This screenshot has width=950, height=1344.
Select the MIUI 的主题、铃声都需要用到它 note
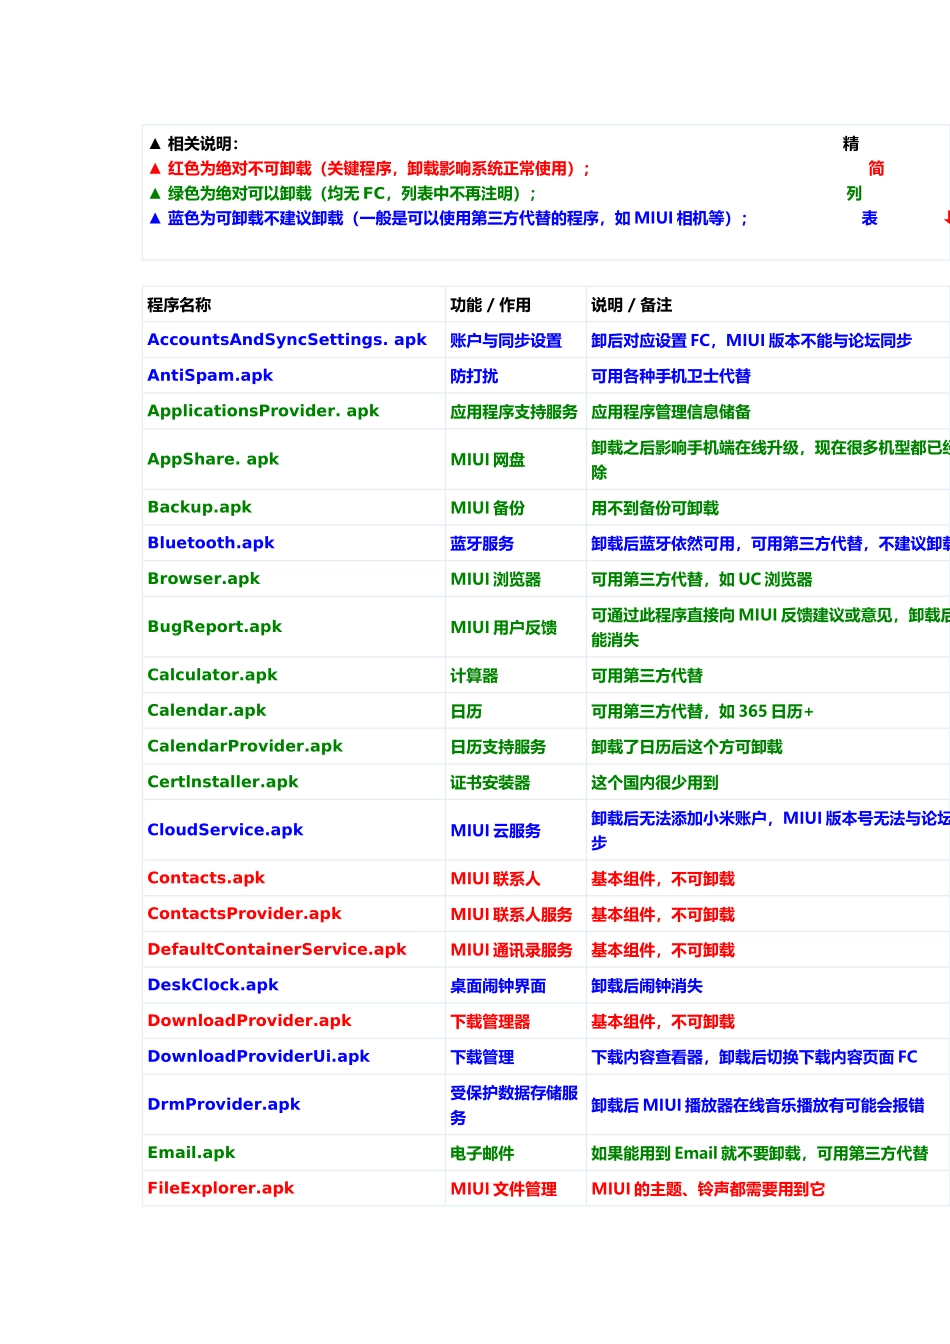[708, 1189]
